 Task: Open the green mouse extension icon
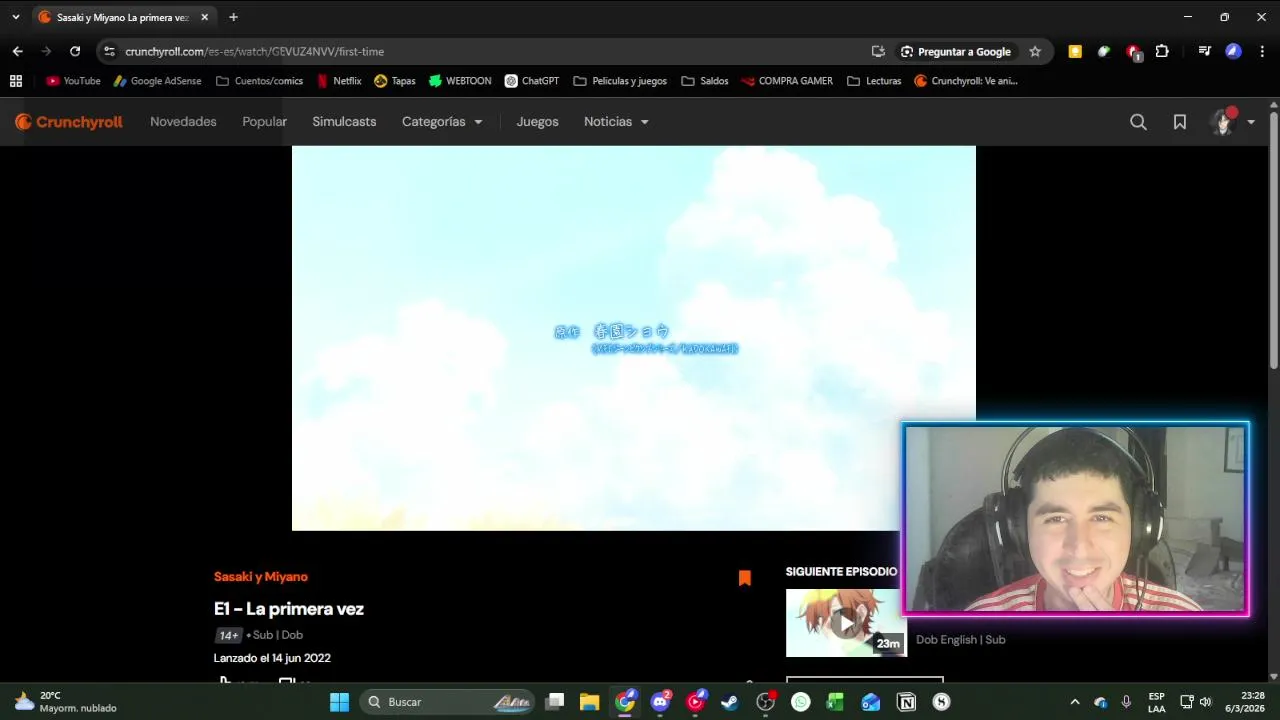click(1104, 51)
